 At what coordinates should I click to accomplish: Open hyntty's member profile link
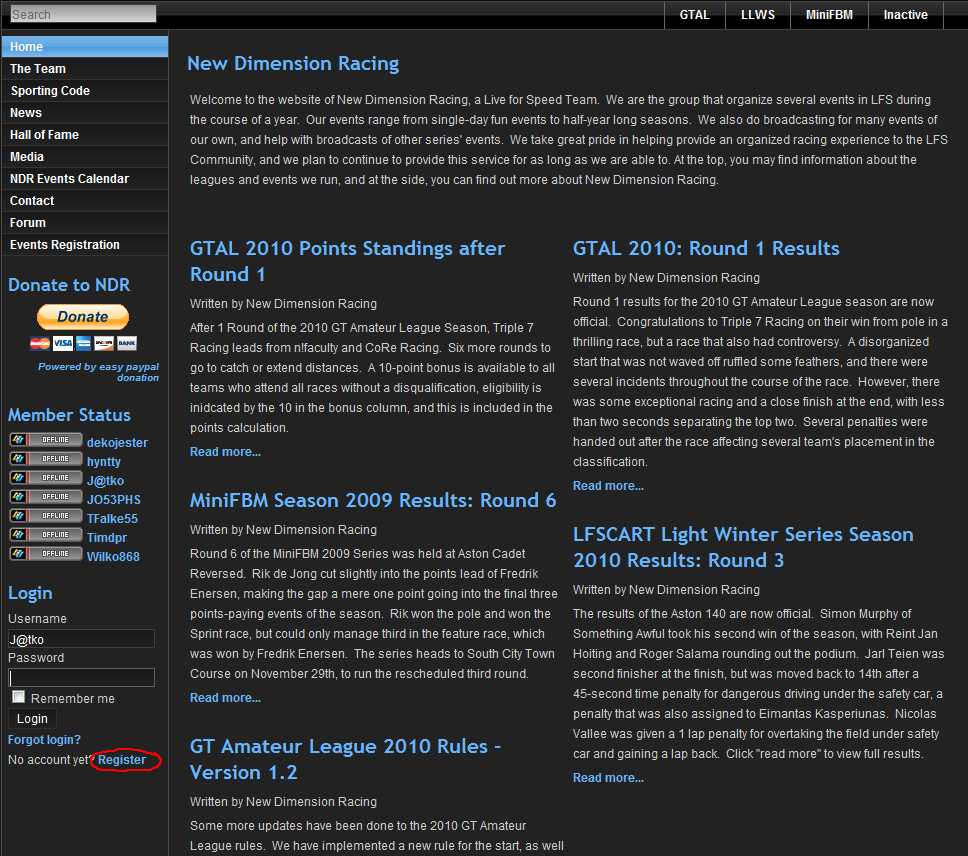pyautogui.click(x=104, y=462)
